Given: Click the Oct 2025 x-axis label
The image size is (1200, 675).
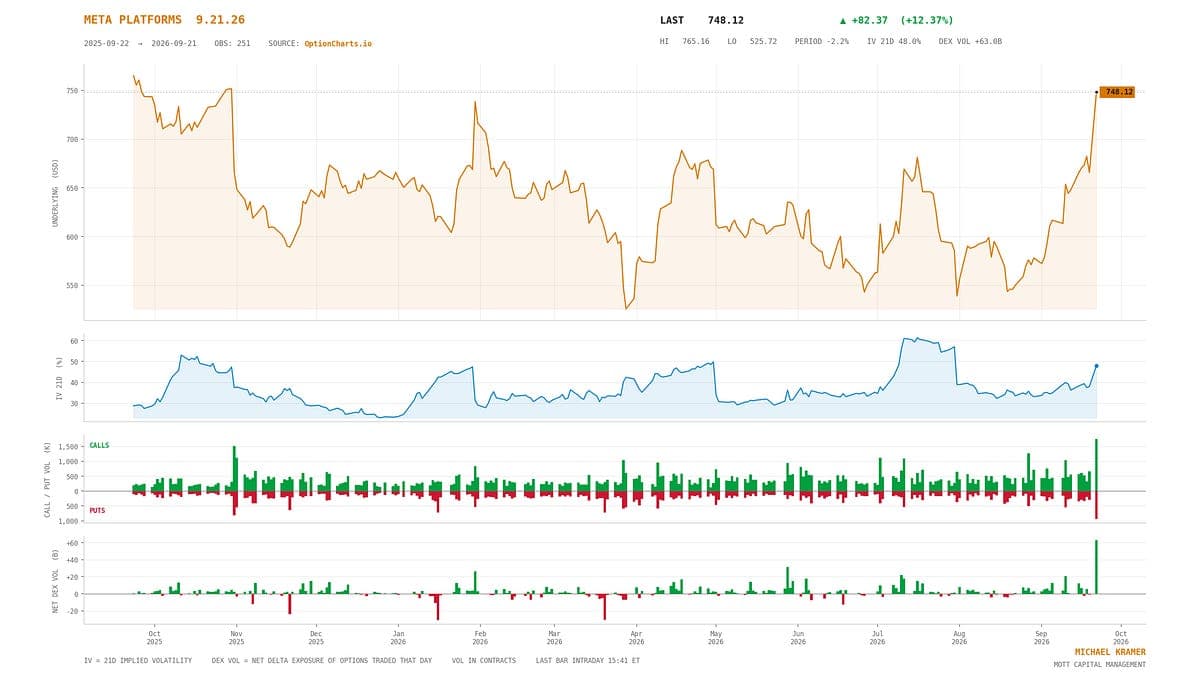Looking at the screenshot, I should click(x=154, y=637).
